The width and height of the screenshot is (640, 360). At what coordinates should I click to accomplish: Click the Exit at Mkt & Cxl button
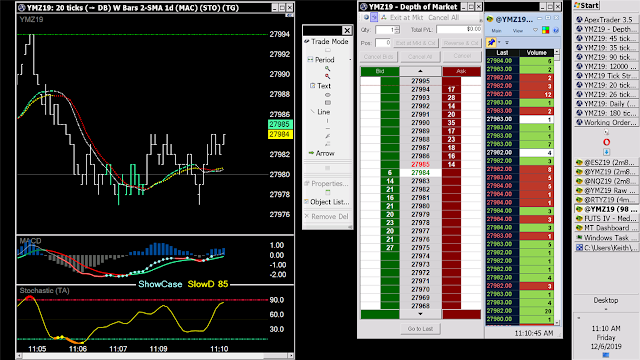416,43
